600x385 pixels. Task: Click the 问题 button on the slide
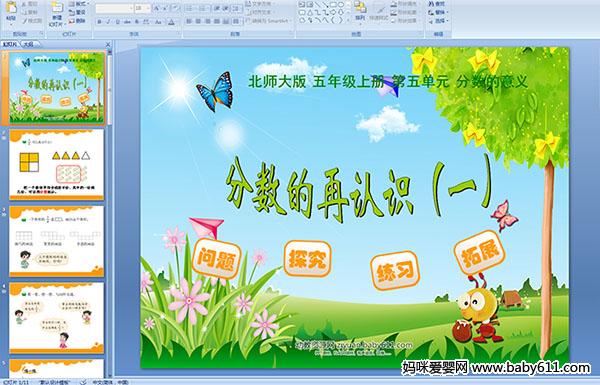click(x=216, y=258)
